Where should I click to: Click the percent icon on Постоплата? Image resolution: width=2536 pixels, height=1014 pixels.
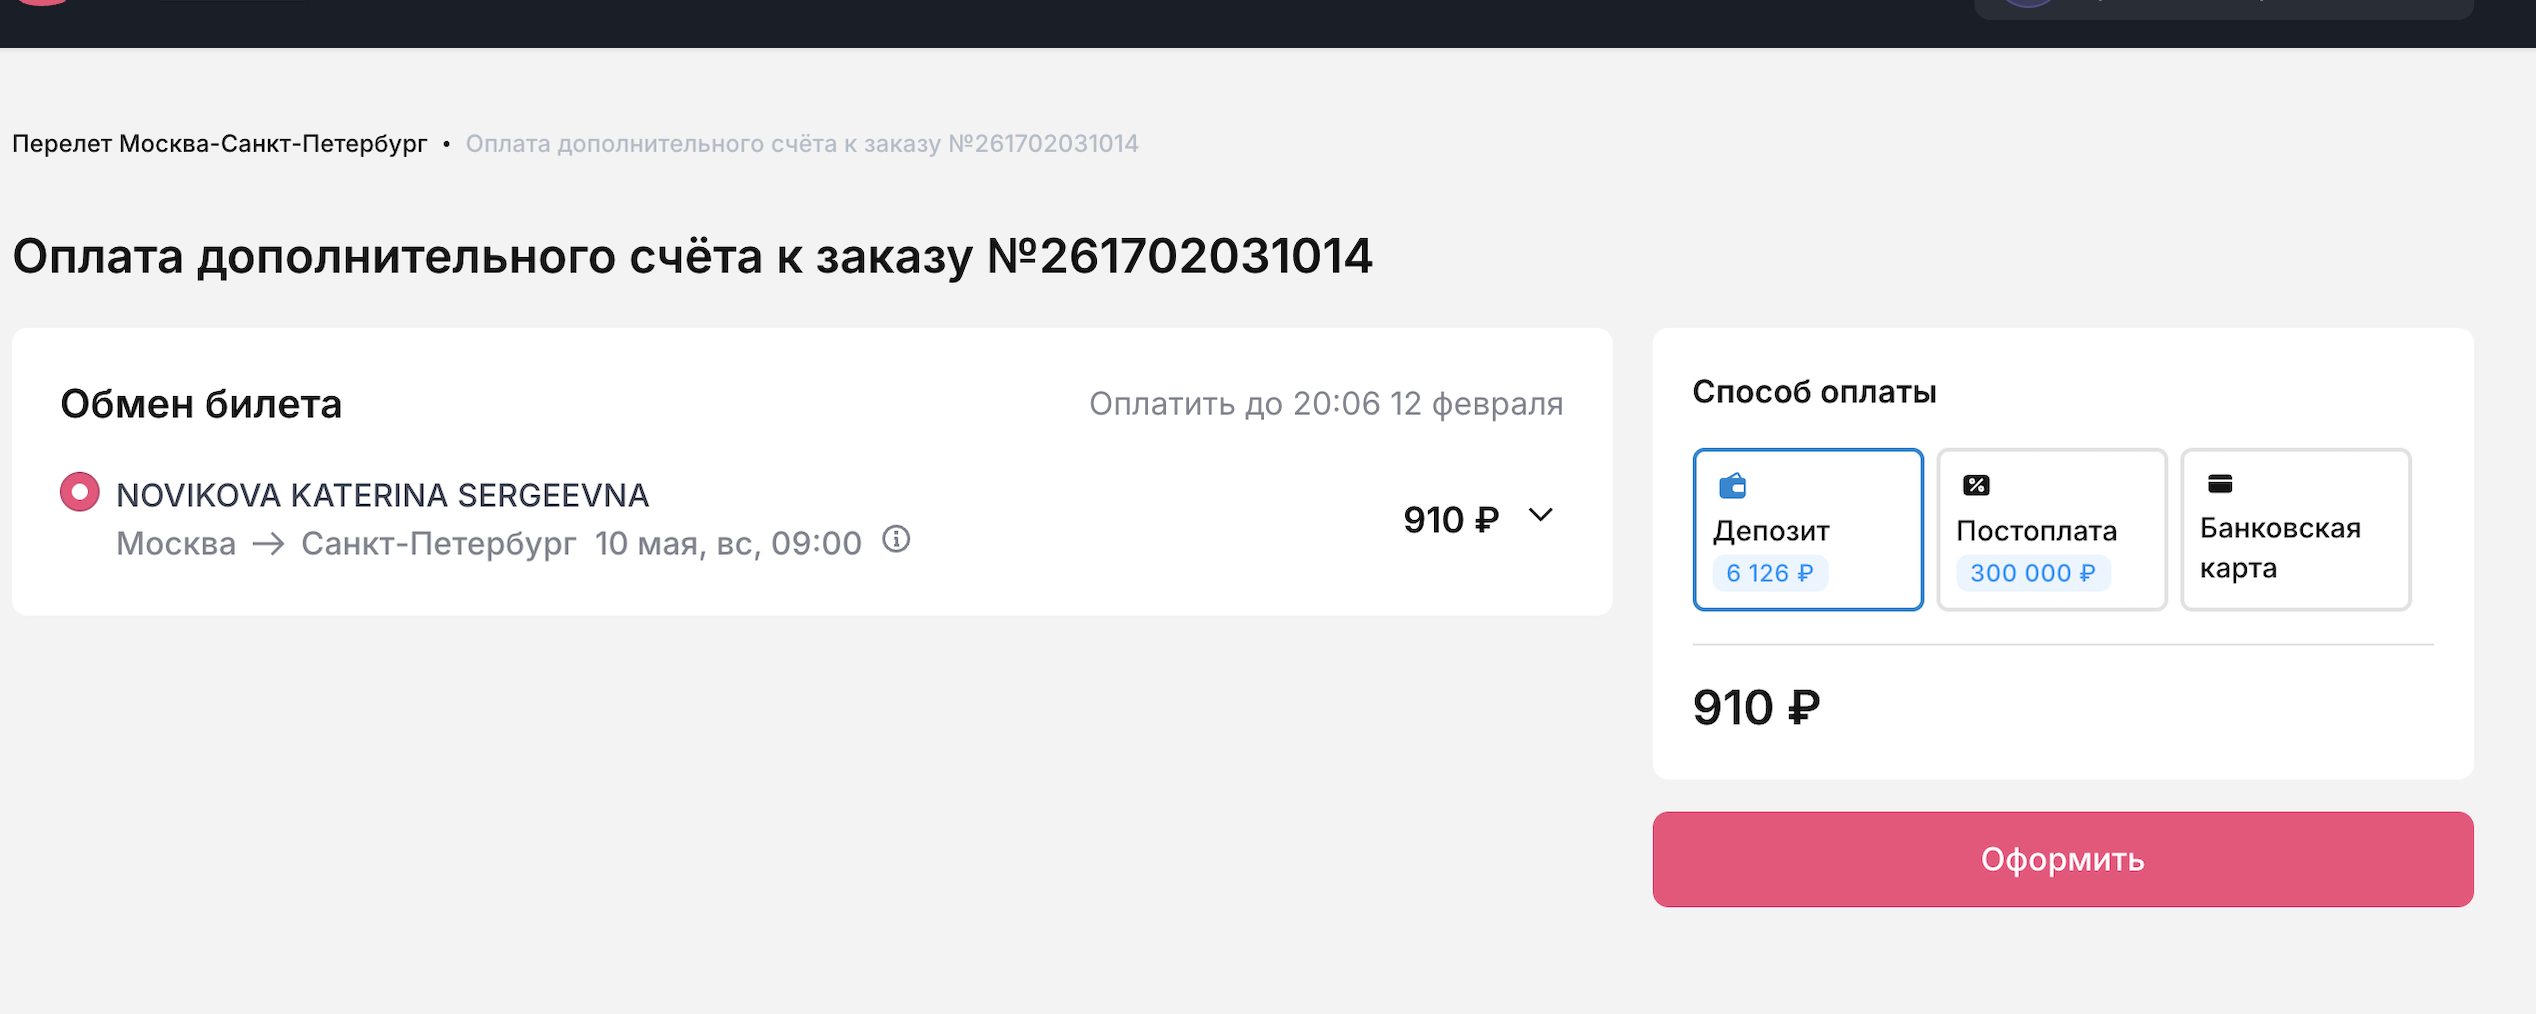coord(1976,485)
